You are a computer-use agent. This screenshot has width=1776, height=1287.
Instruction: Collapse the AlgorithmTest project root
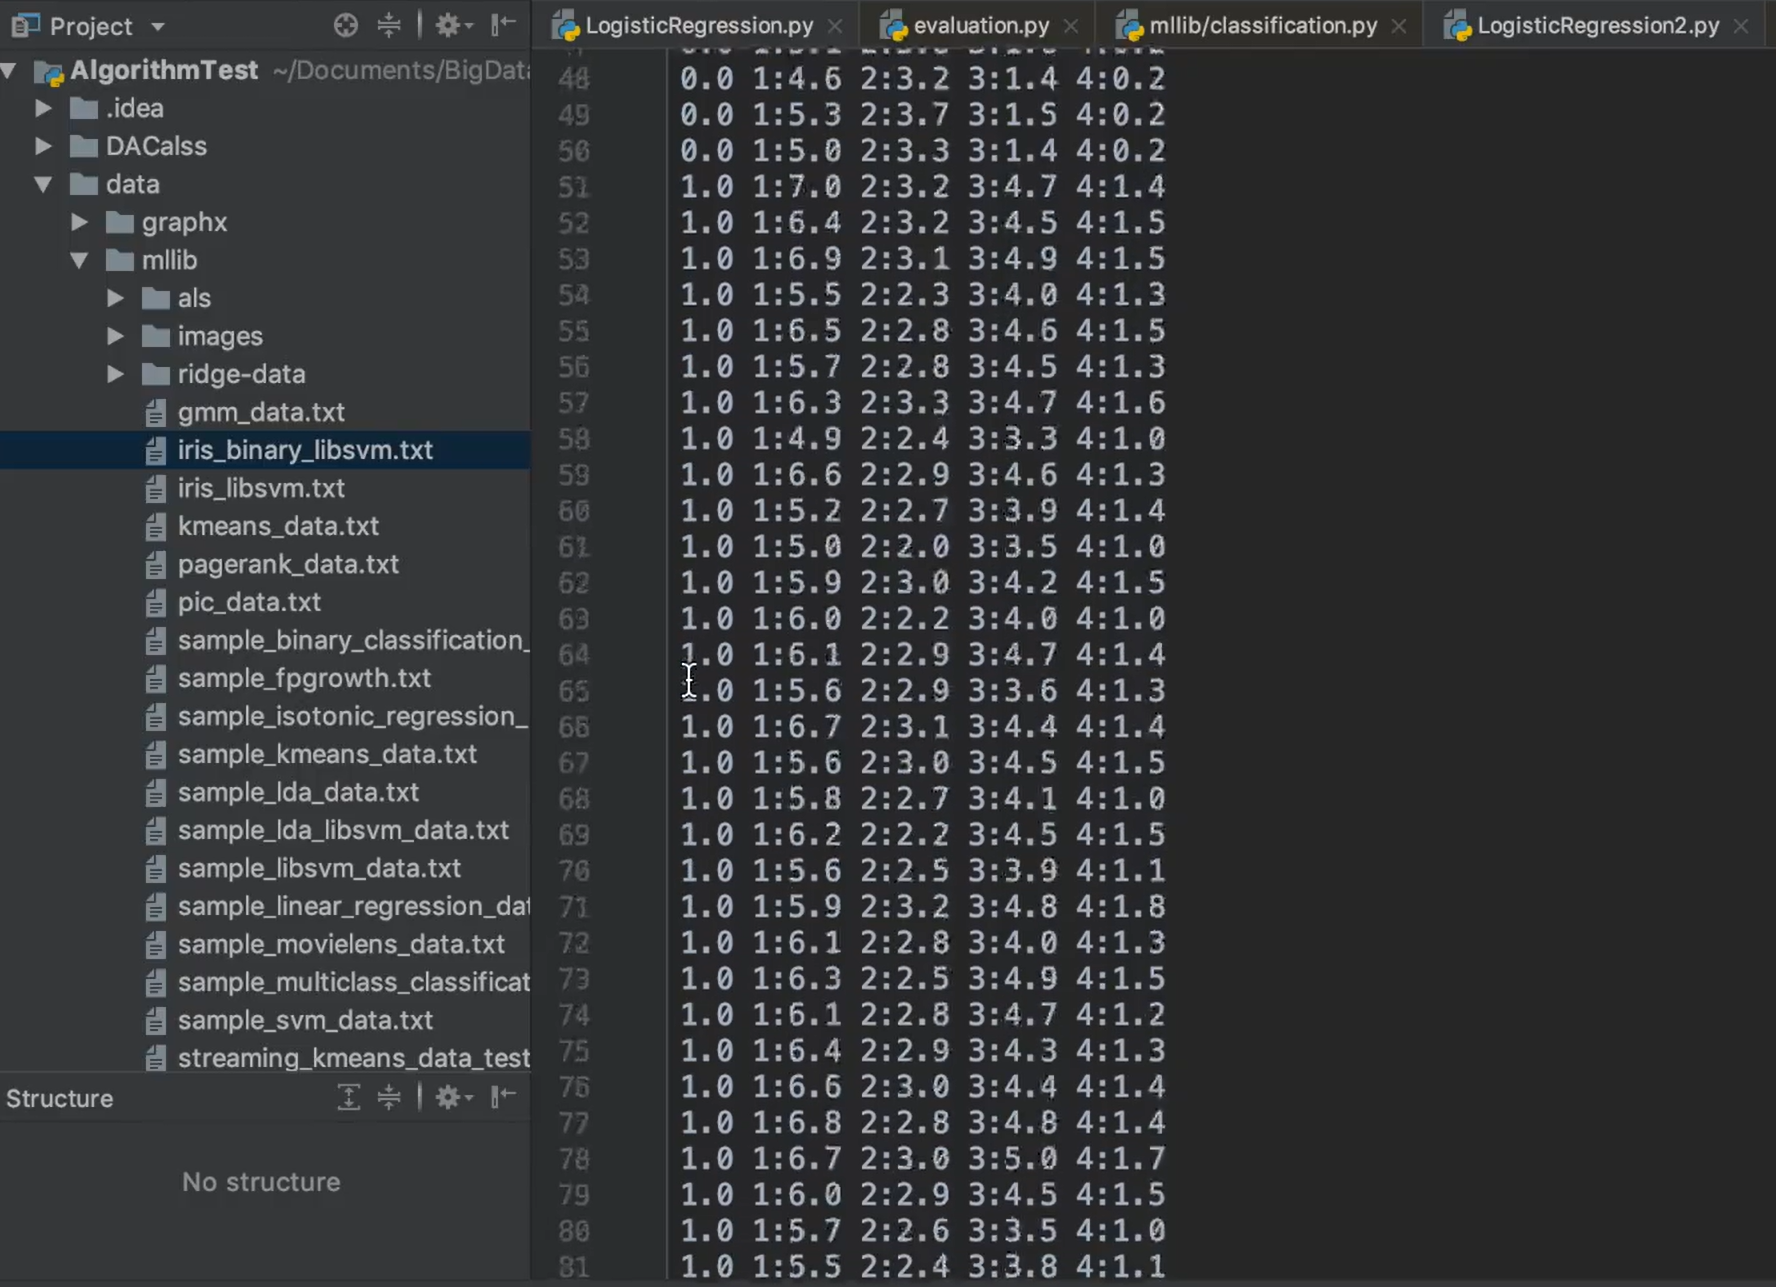click(10, 70)
